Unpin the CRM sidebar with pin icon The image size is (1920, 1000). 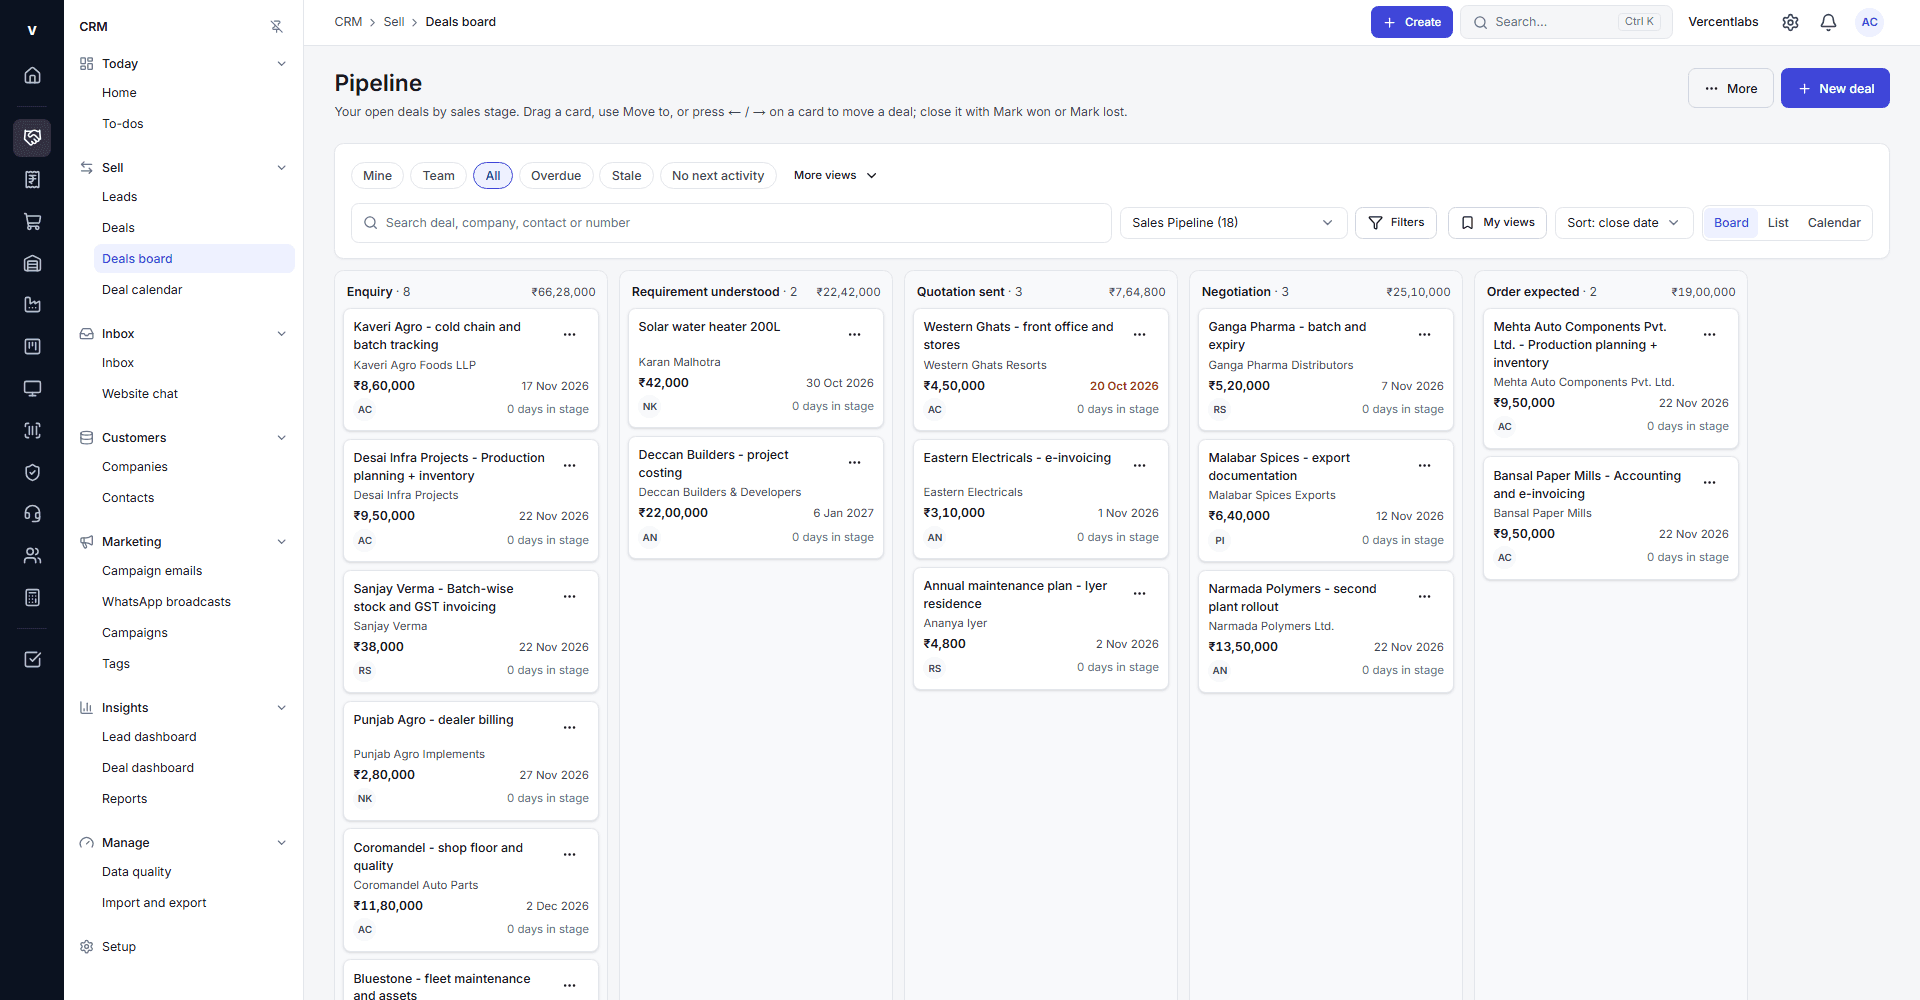click(x=277, y=27)
